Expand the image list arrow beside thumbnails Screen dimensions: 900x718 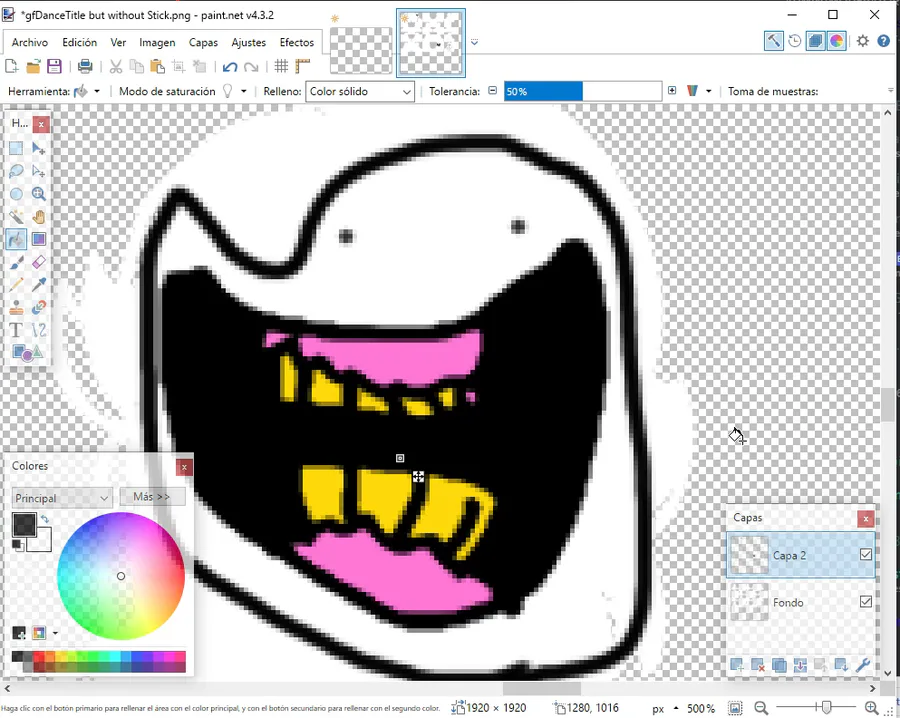(x=474, y=42)
